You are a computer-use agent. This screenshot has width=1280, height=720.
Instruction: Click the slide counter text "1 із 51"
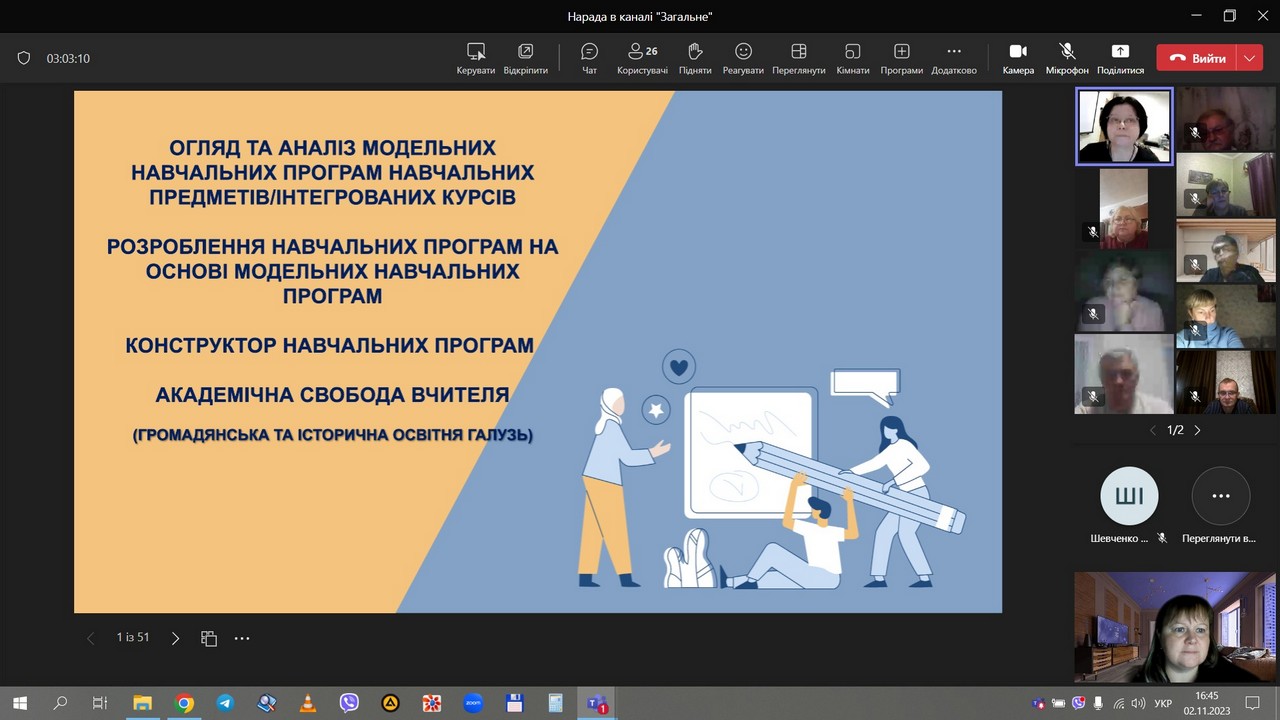pos(133,637)
